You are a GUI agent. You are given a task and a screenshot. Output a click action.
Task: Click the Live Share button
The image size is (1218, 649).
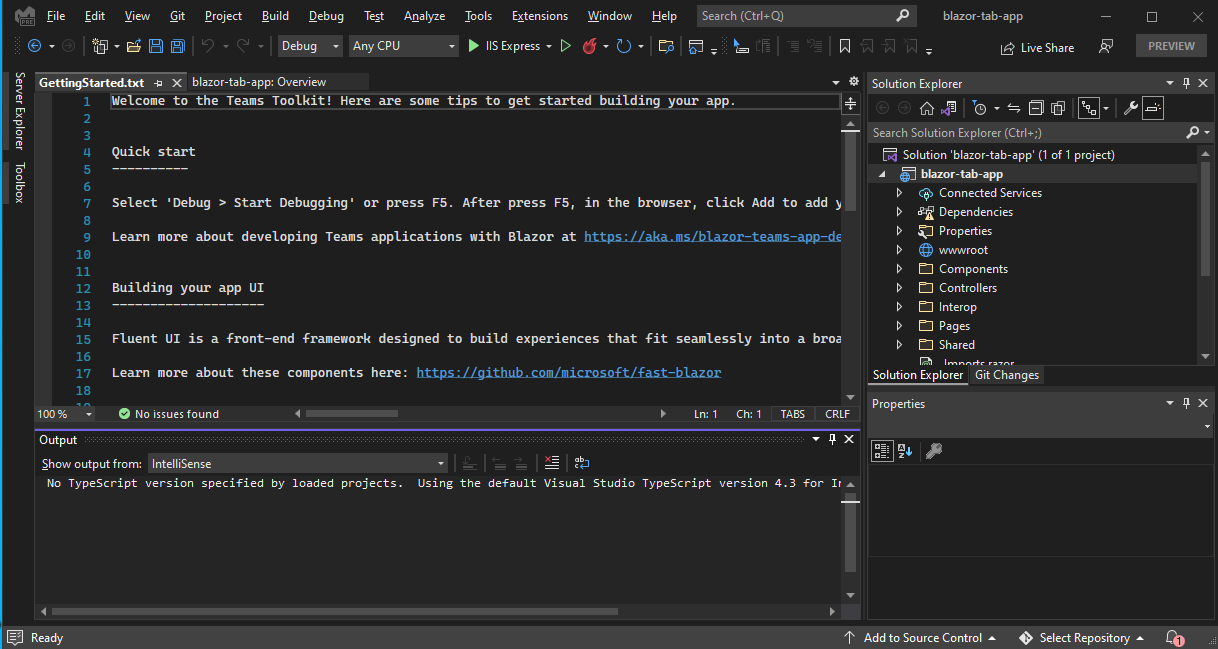click(x=1037, y=47)
